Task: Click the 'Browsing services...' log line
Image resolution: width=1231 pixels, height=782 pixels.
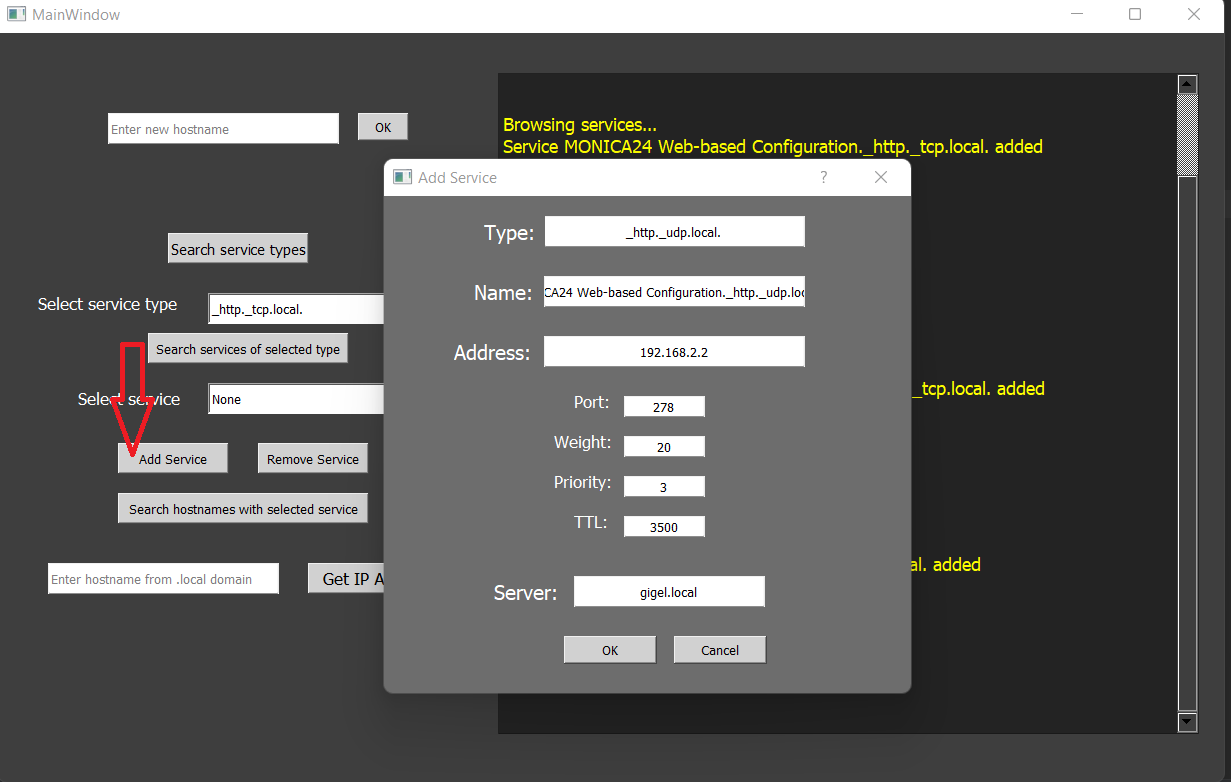Action: pos(580,125)
